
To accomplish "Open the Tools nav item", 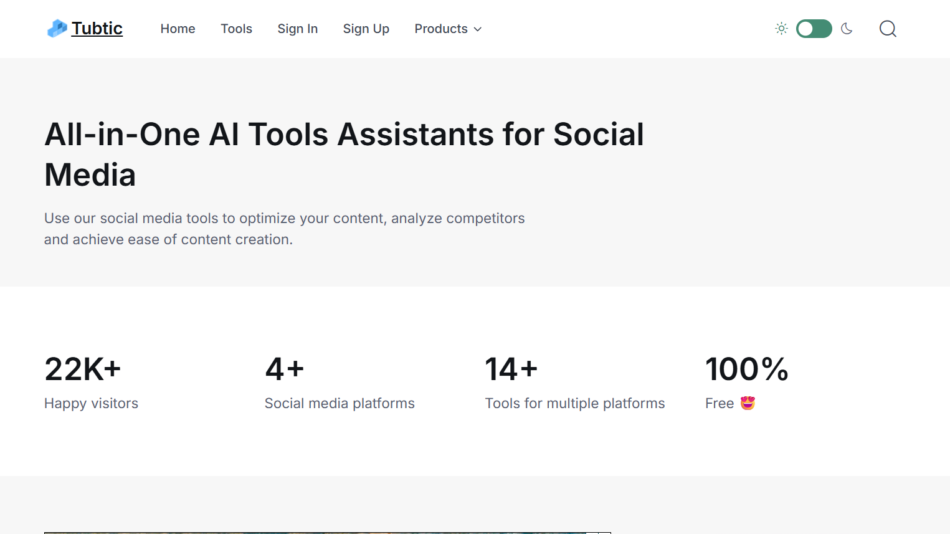I will [x=236, y=29].
